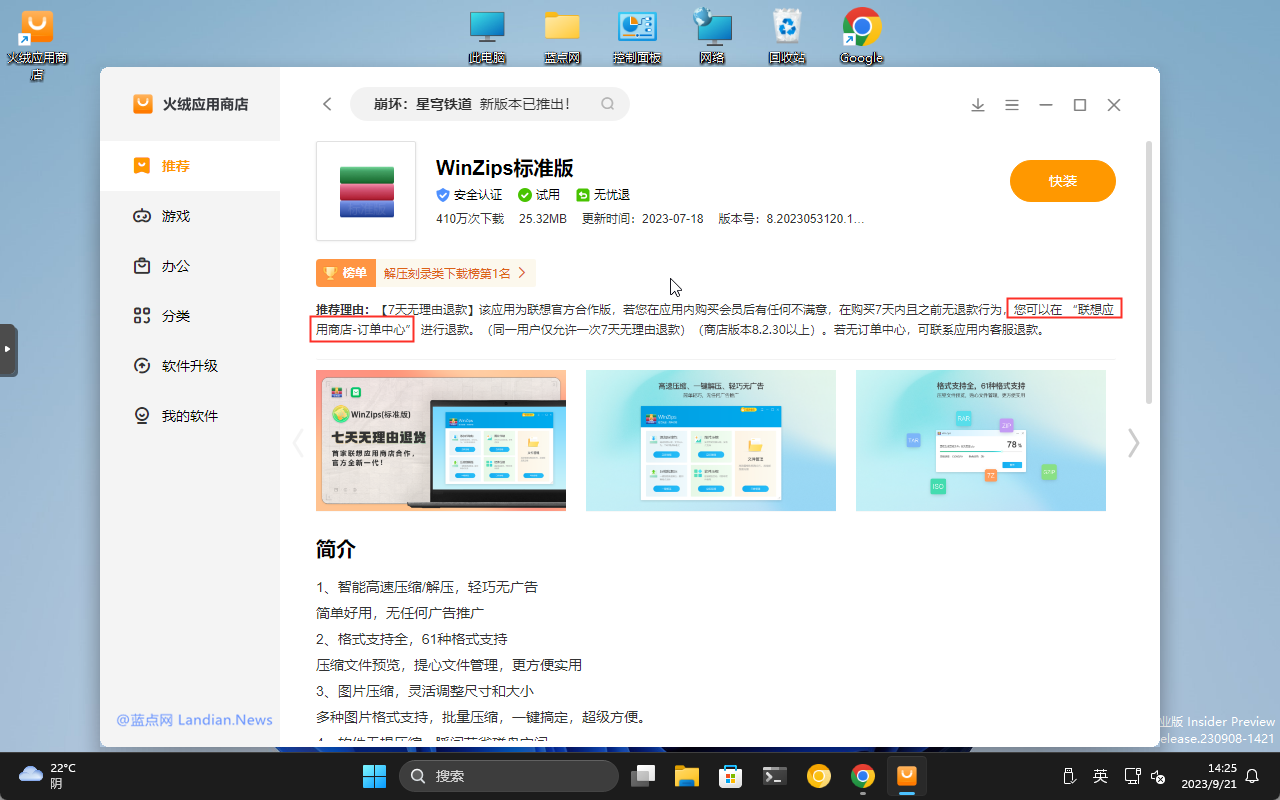
Task: Open the Windows Start menu
Action: pyautogui.click(x=374, y=776)
